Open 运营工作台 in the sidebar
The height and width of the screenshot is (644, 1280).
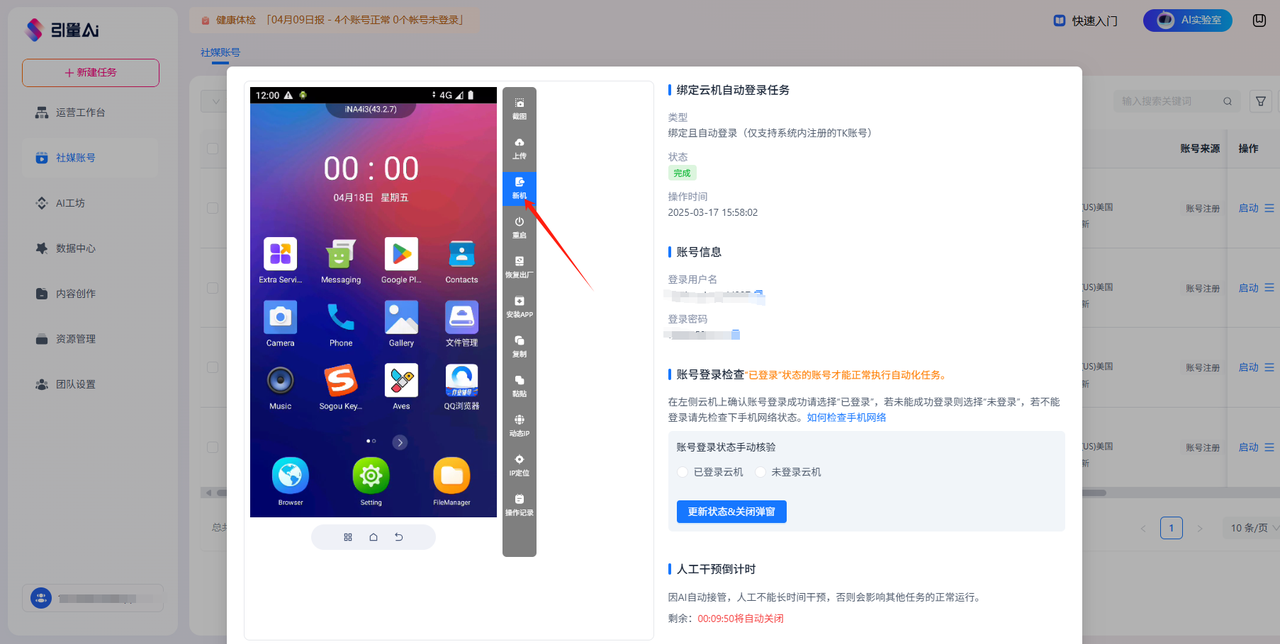pyautogui.click(x=91, y=112)
